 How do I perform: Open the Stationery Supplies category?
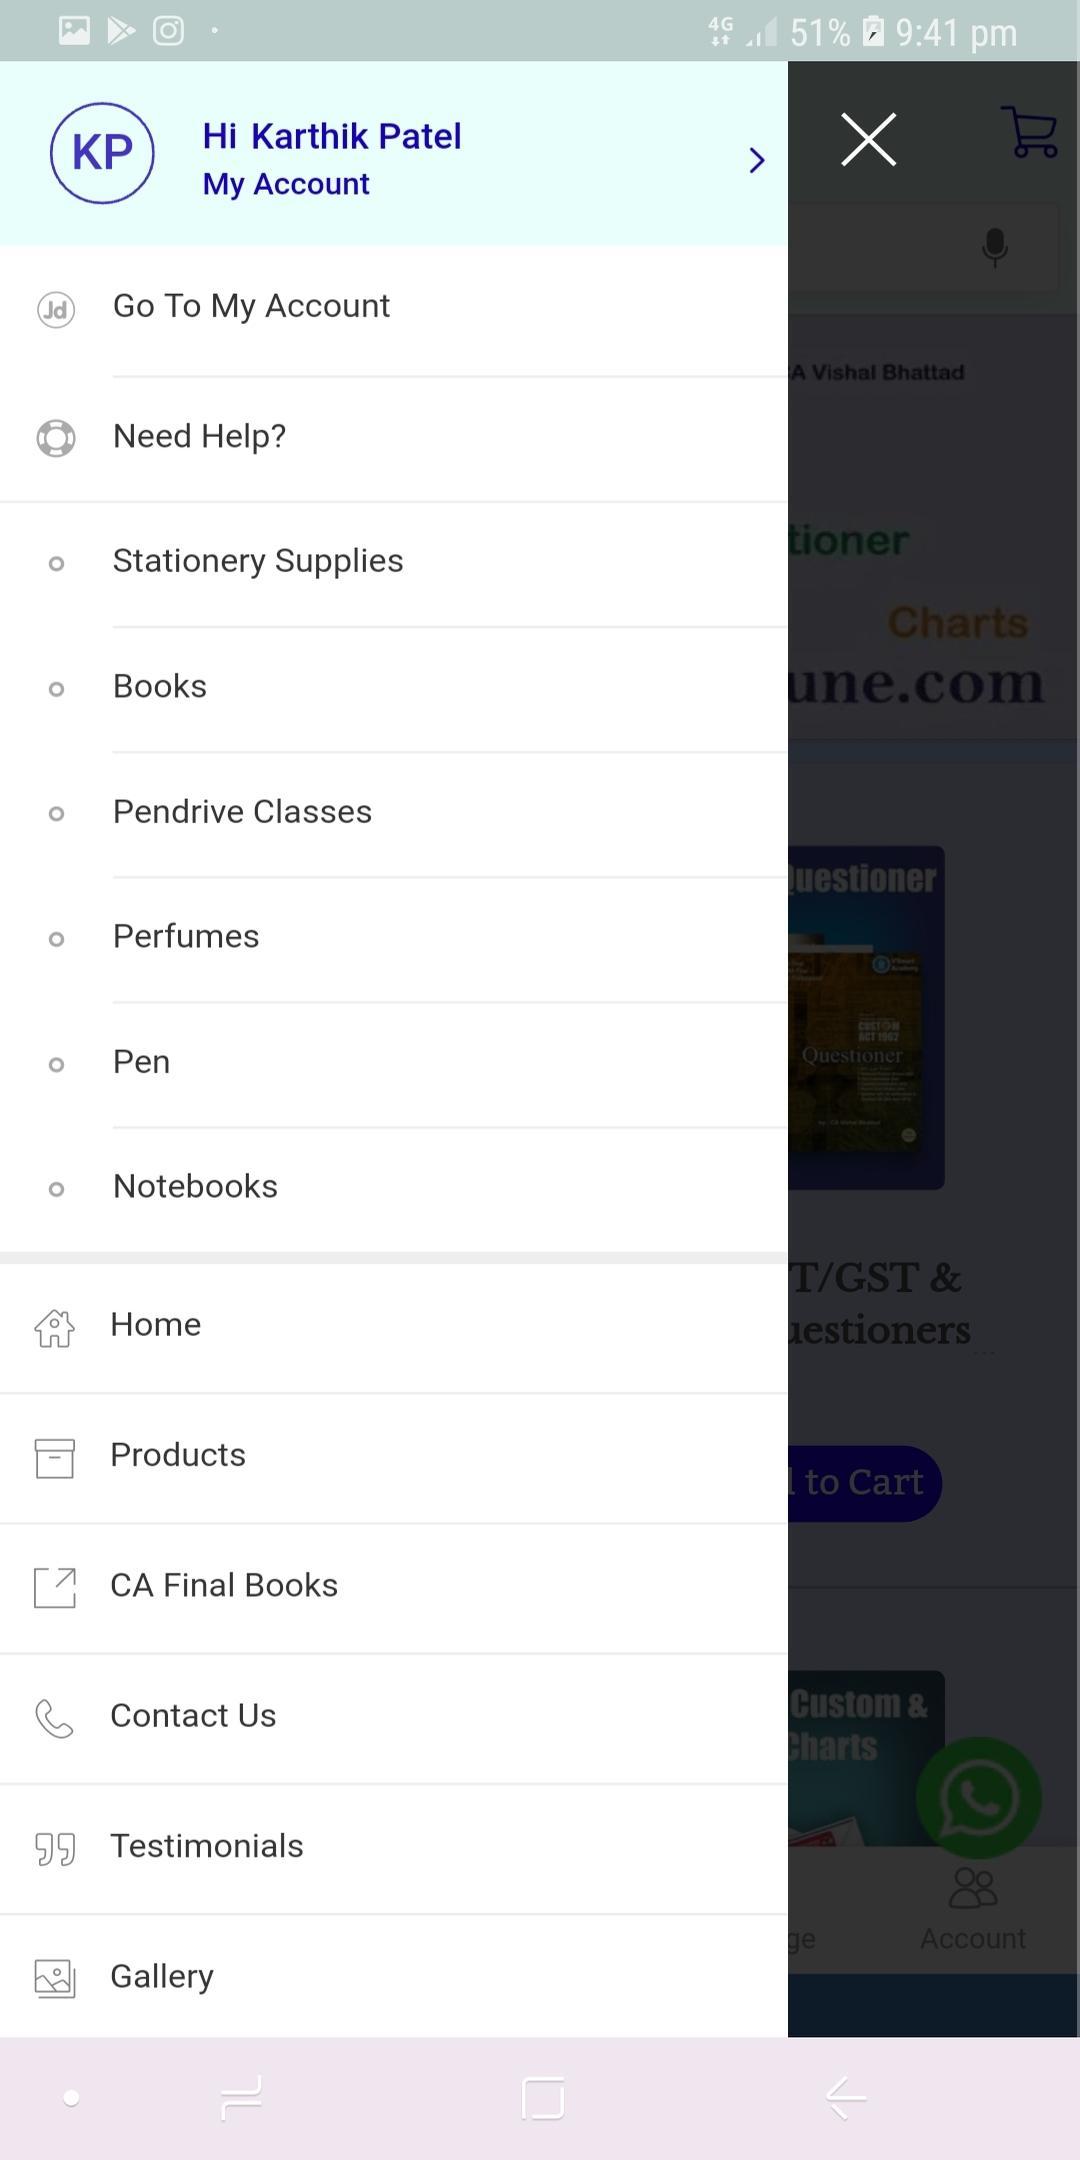click(258, 562)
